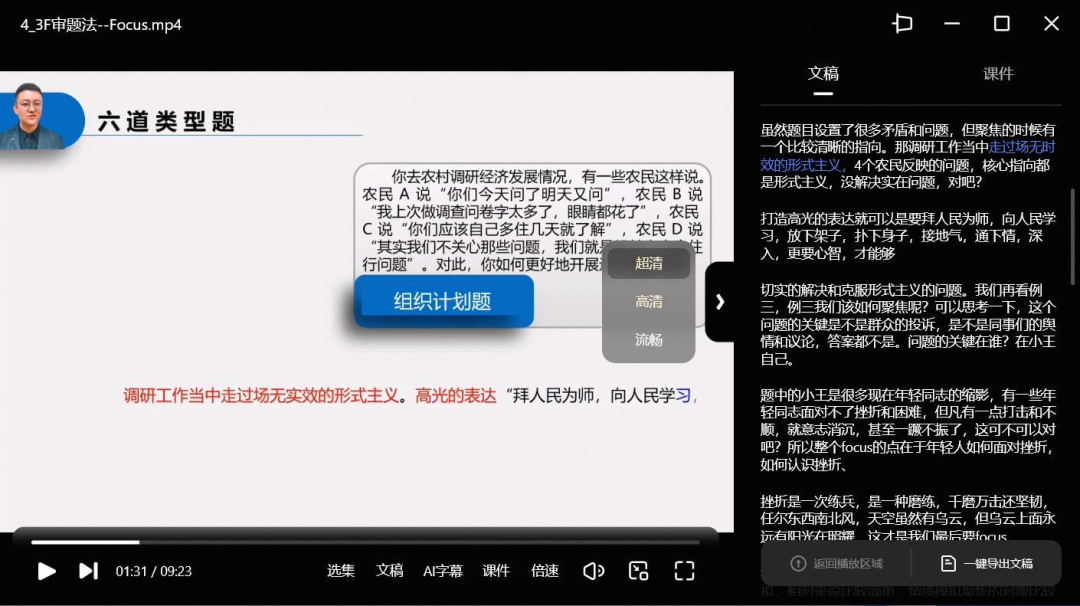The width and height of the screenshot is (1080, 606).
Task: Click transcript paragraph starting 题中的小王
Action: click(x=908, y=430)
